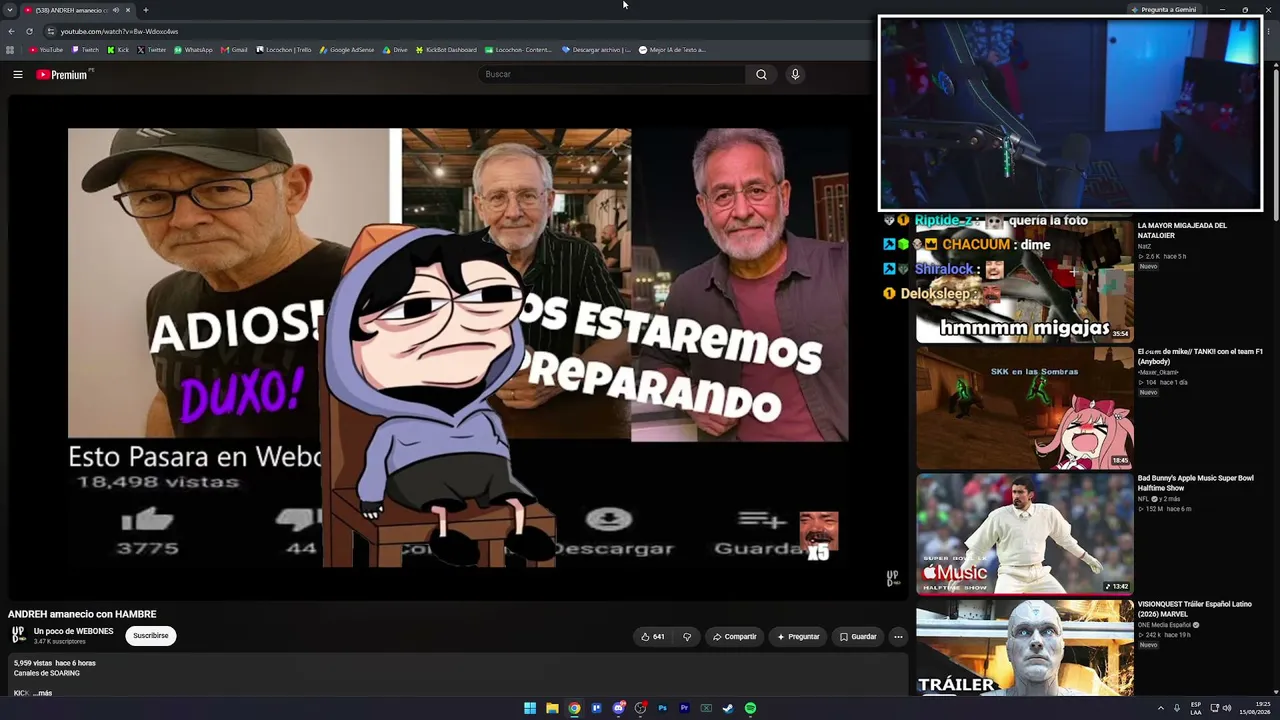
Task: Open the Mejor IA de Texto bookmark
Action: (672, 50)
